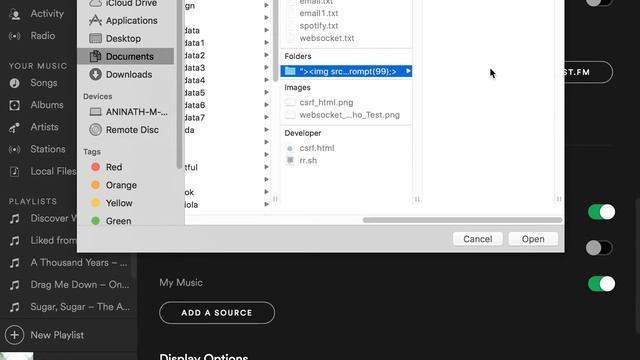Viewport: 640px width, 360px height.
Task: Toggle the My Music switch off
Action: [x=601, y=284]
